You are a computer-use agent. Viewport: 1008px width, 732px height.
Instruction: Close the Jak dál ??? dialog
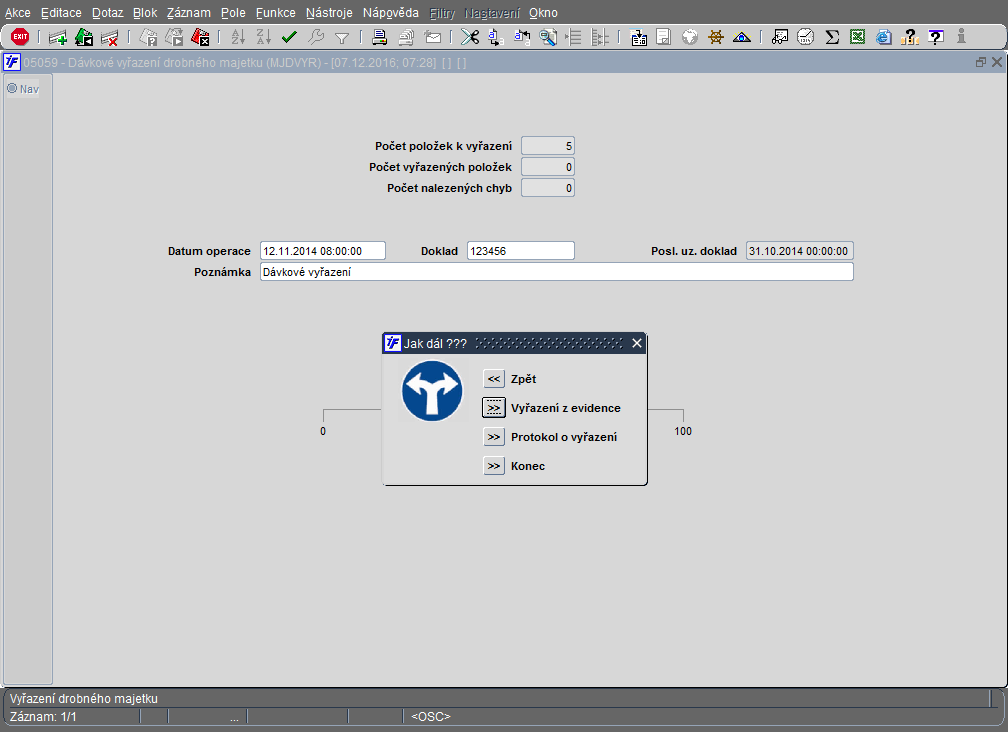click(636, 343)
